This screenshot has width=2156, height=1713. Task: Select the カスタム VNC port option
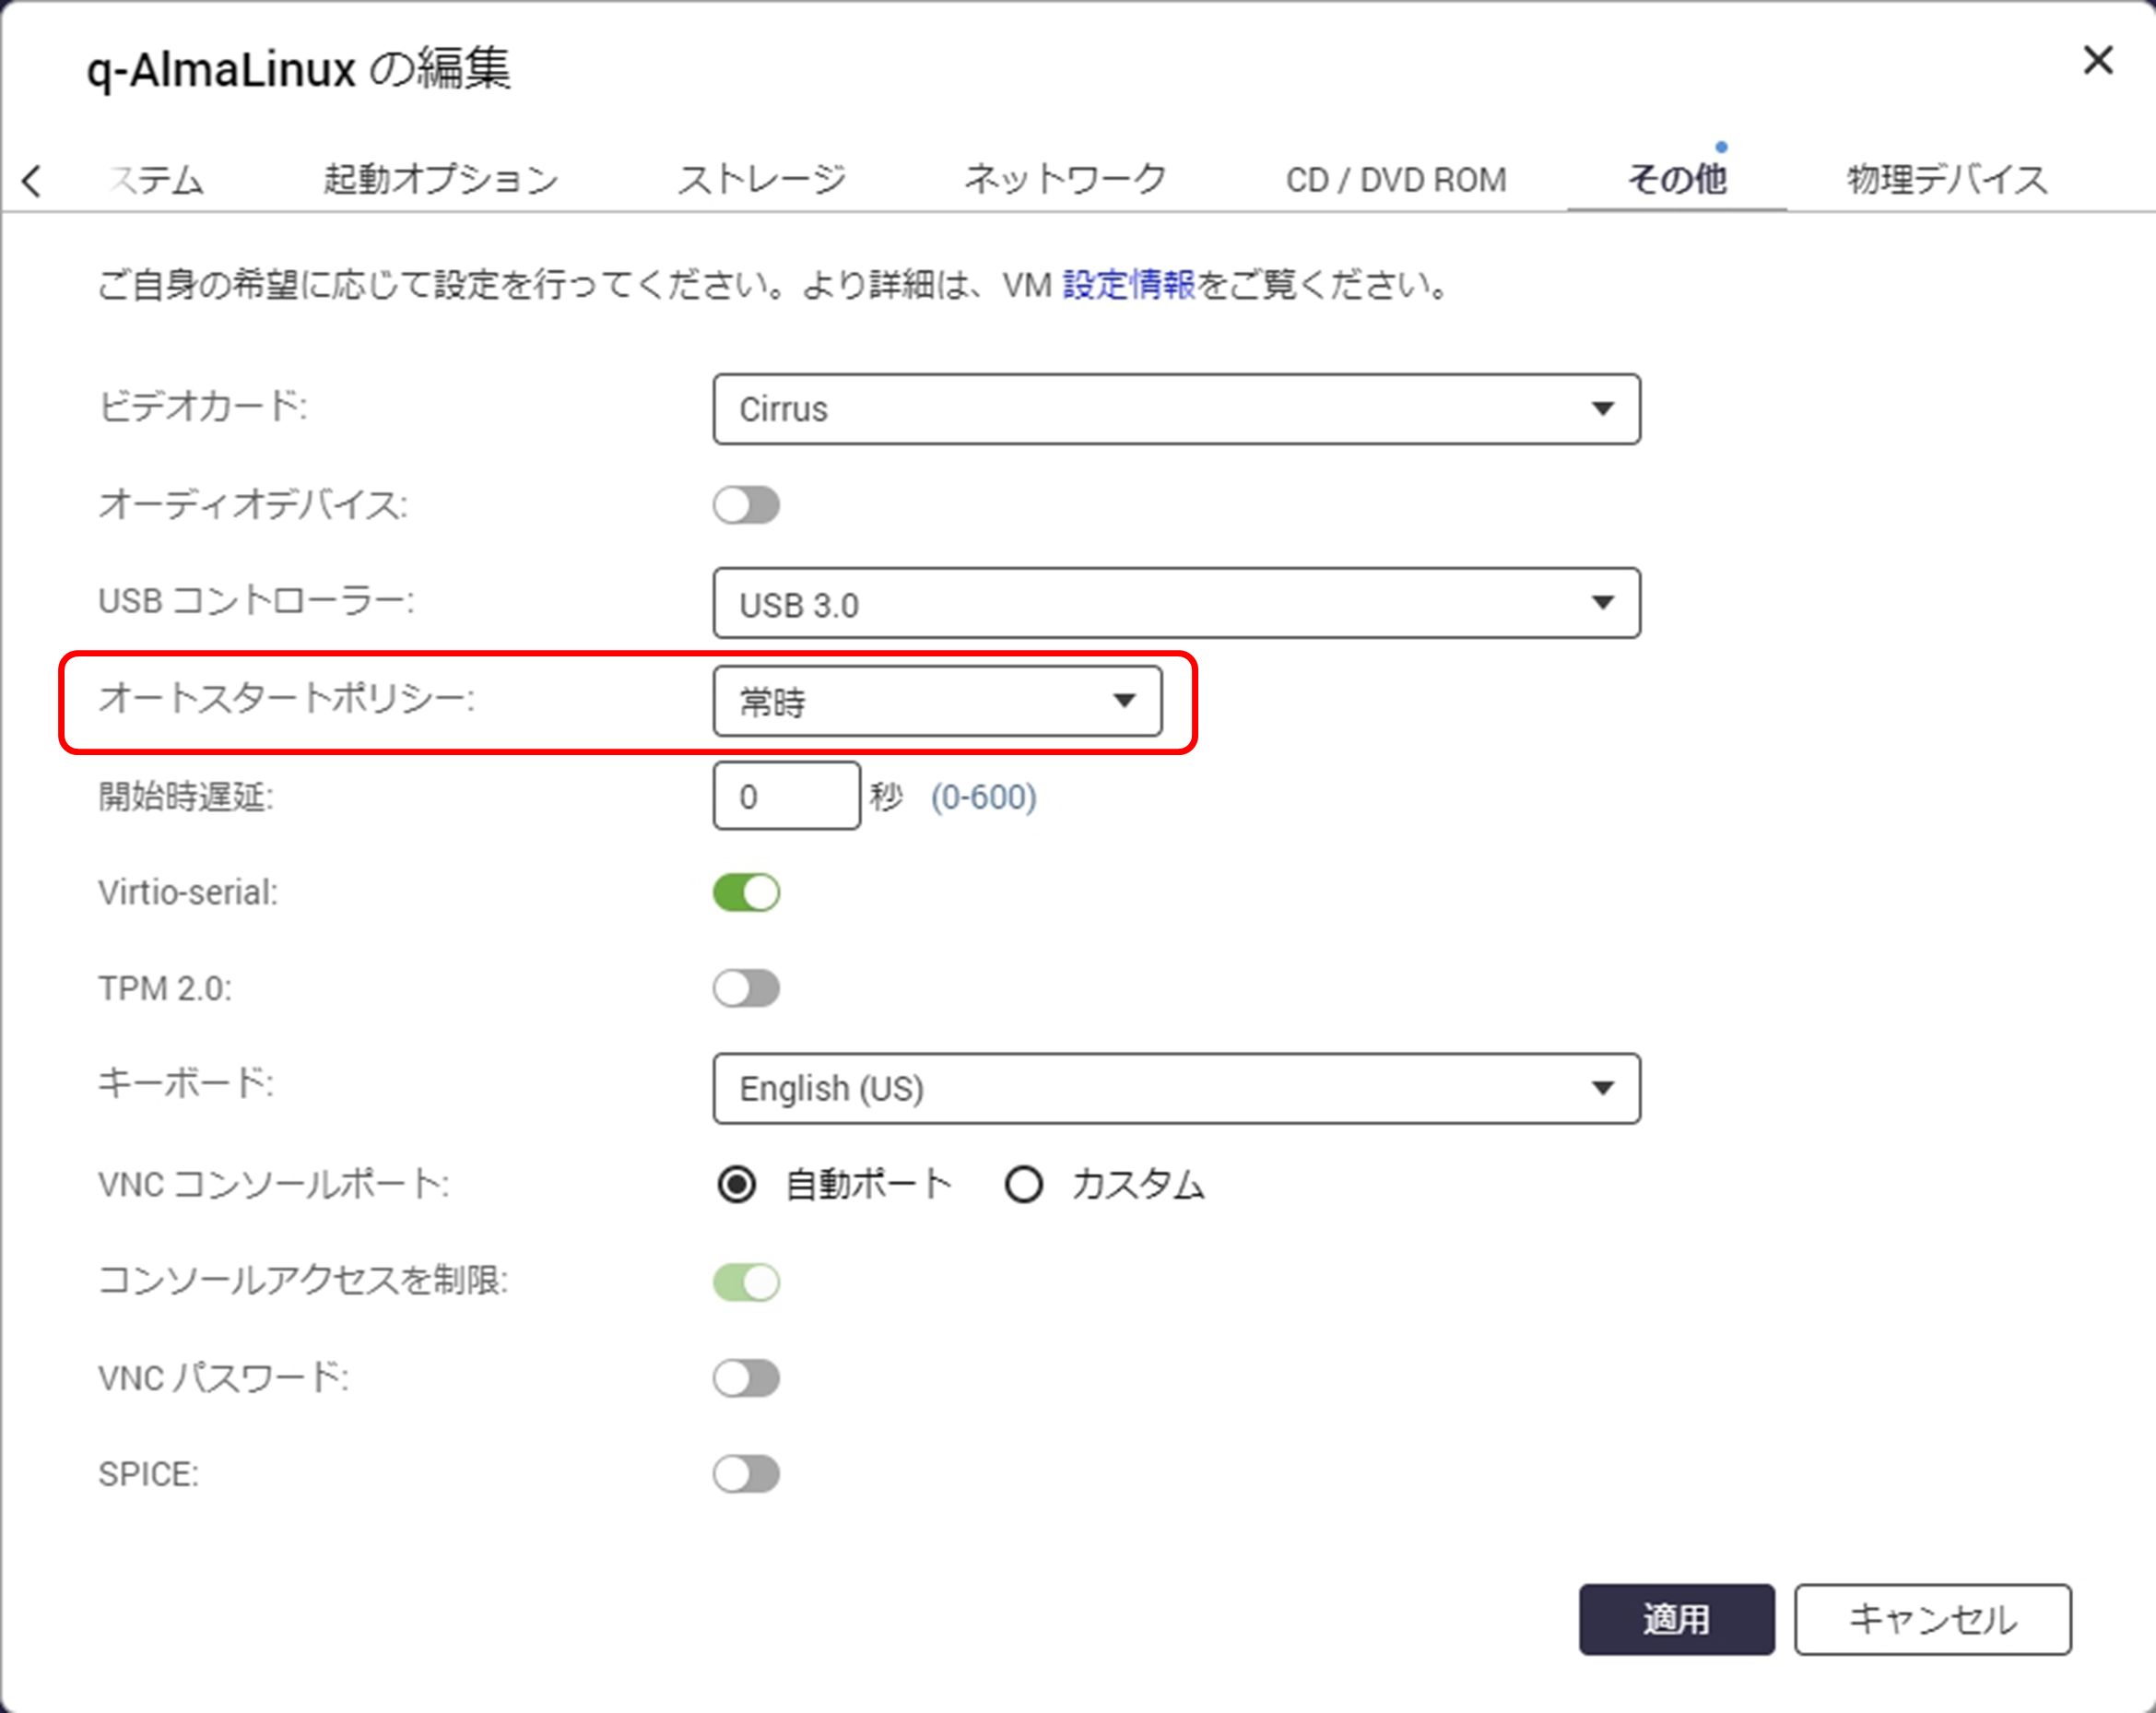pyautogui.click(x=1024, y=1185)
